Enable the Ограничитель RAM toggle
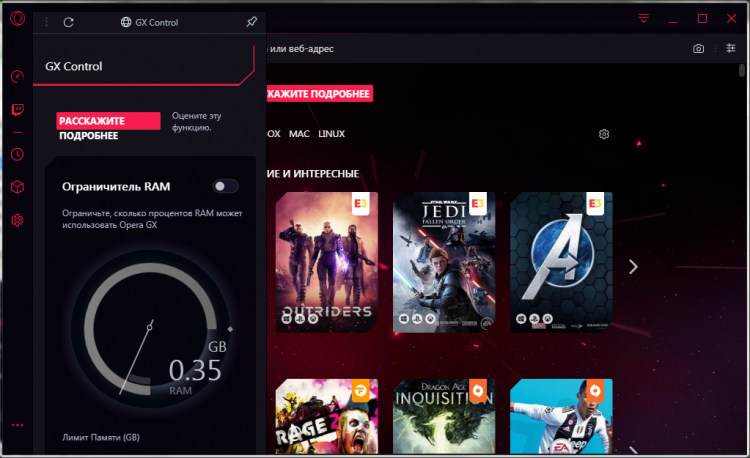The width and height of the screenshot is (750, 458). point(225,186)
